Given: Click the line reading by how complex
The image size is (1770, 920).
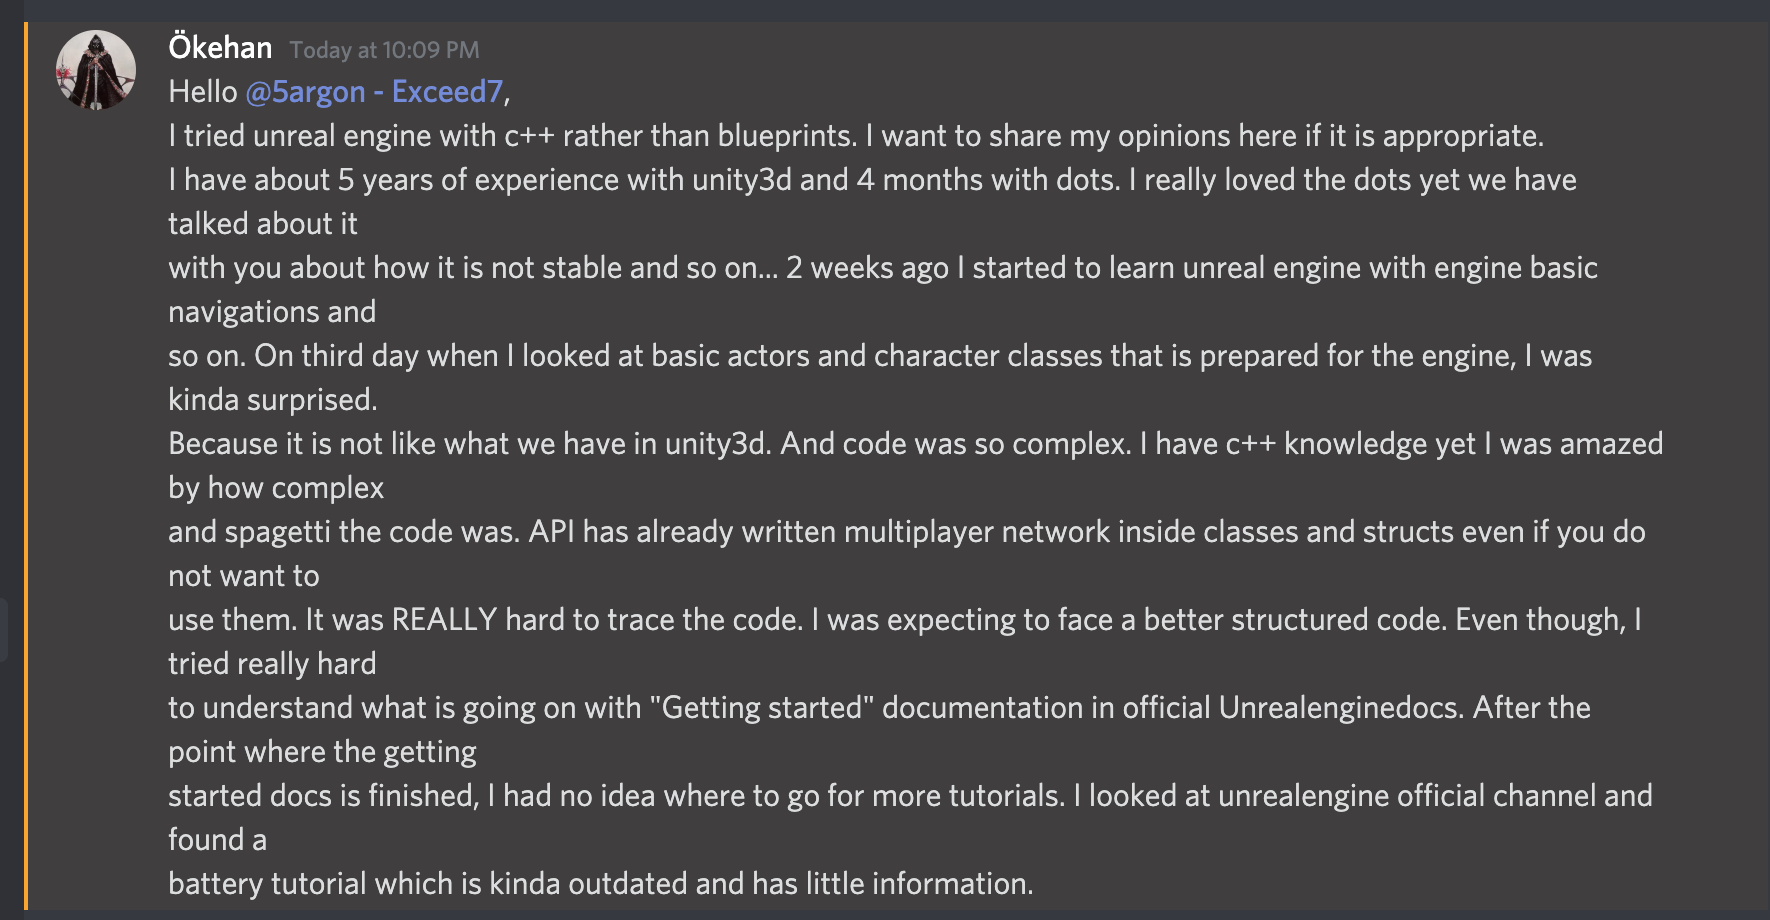Looking at the screenshot, I should [x=276, y=488].
